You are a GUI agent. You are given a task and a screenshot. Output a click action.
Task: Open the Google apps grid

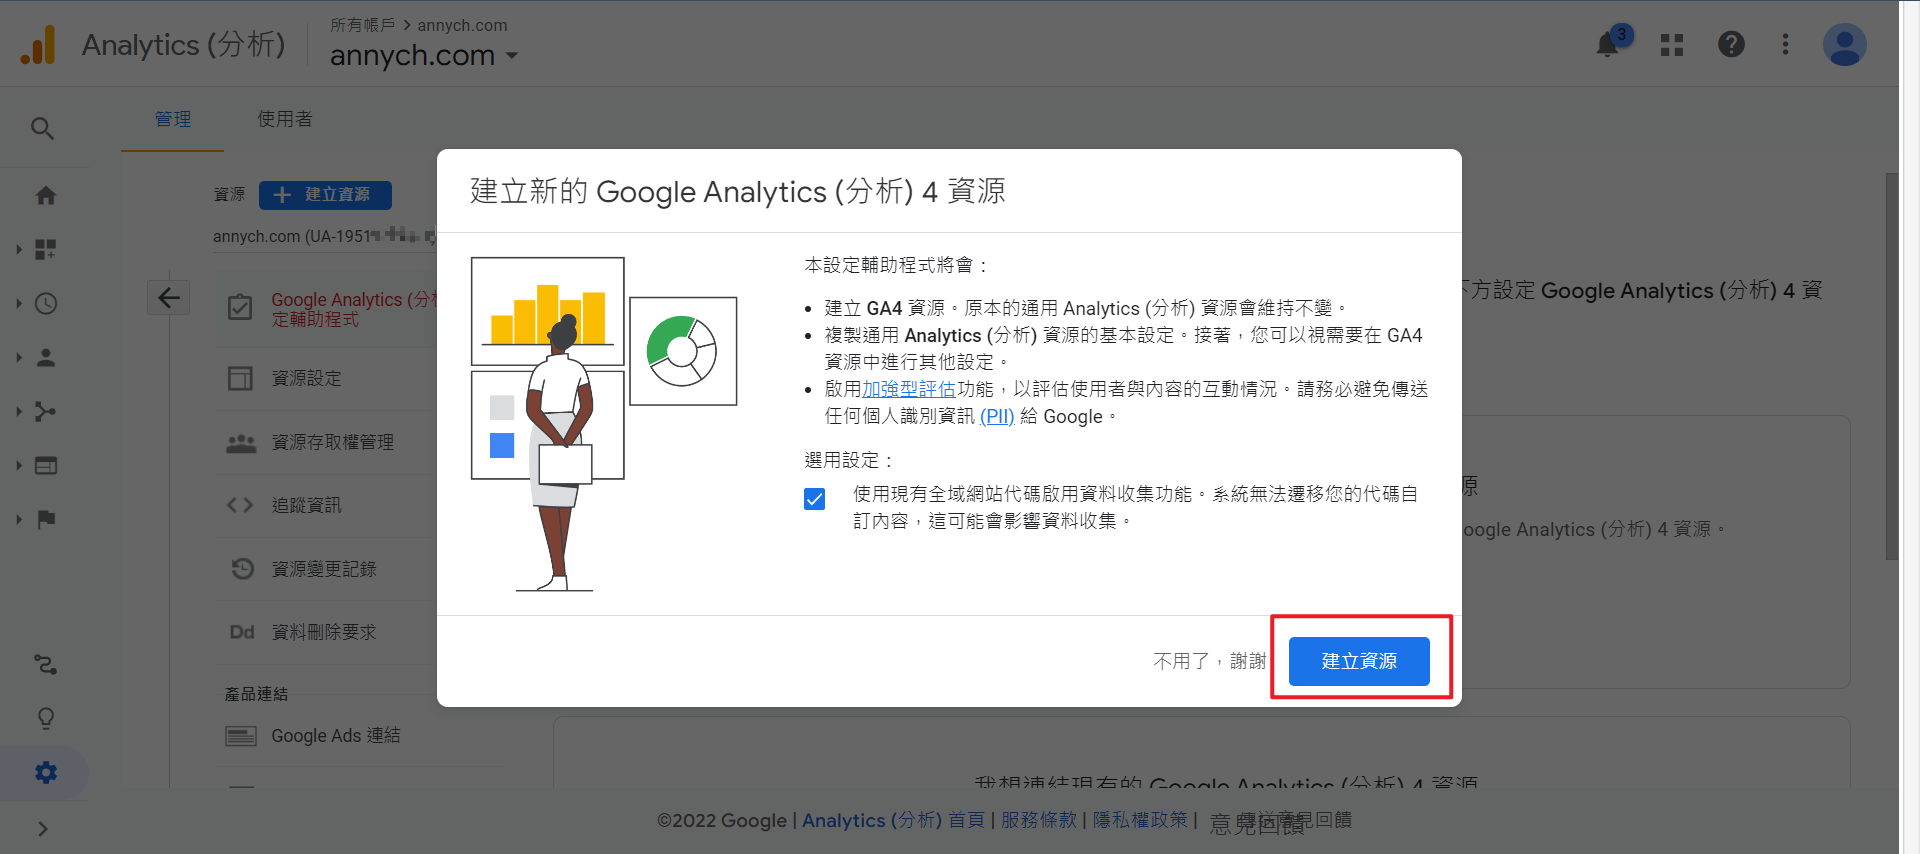click(1672, 45)
